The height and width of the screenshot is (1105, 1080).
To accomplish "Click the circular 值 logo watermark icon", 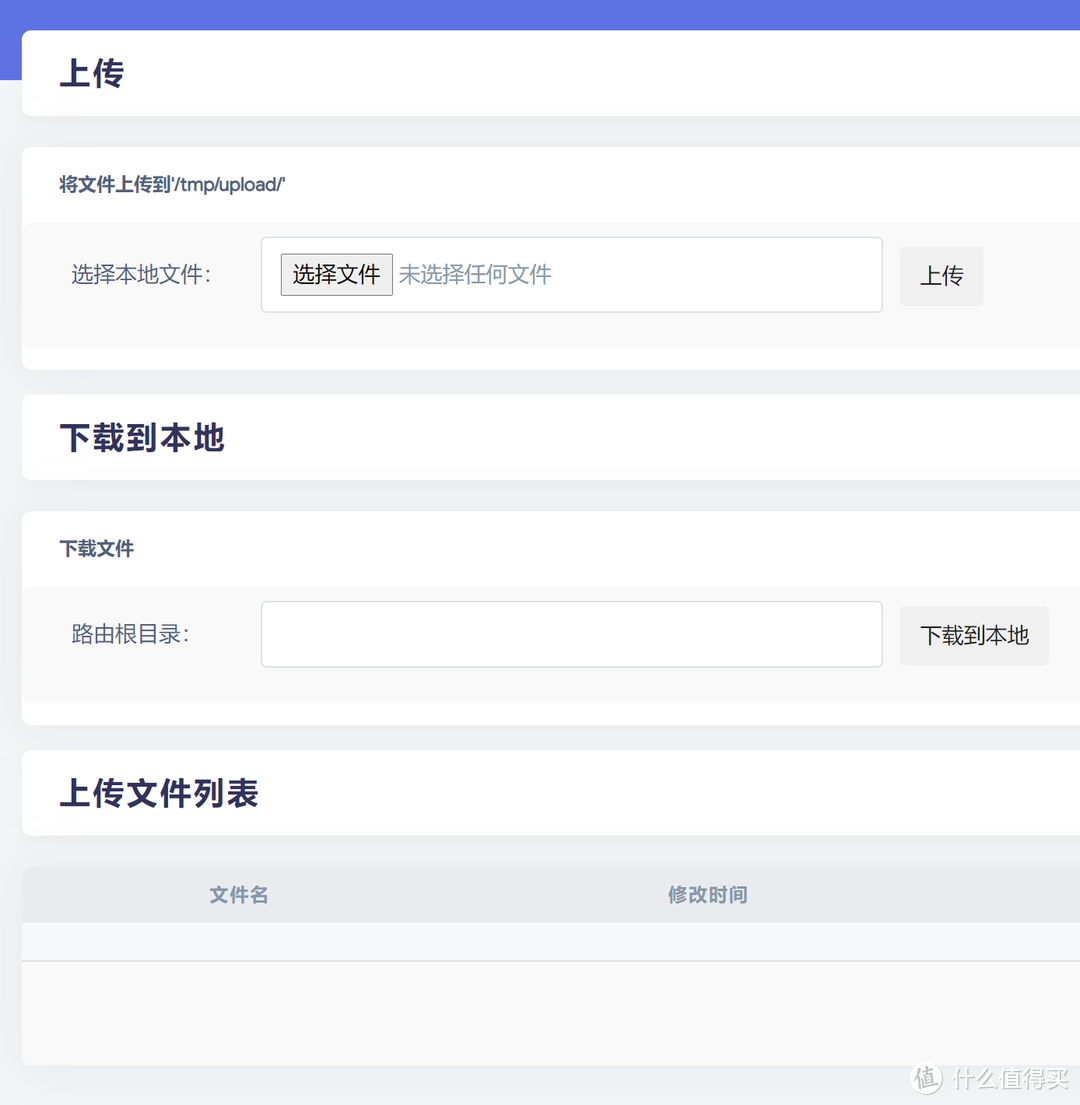I will pyautogui.click(x=925, y=1079).
